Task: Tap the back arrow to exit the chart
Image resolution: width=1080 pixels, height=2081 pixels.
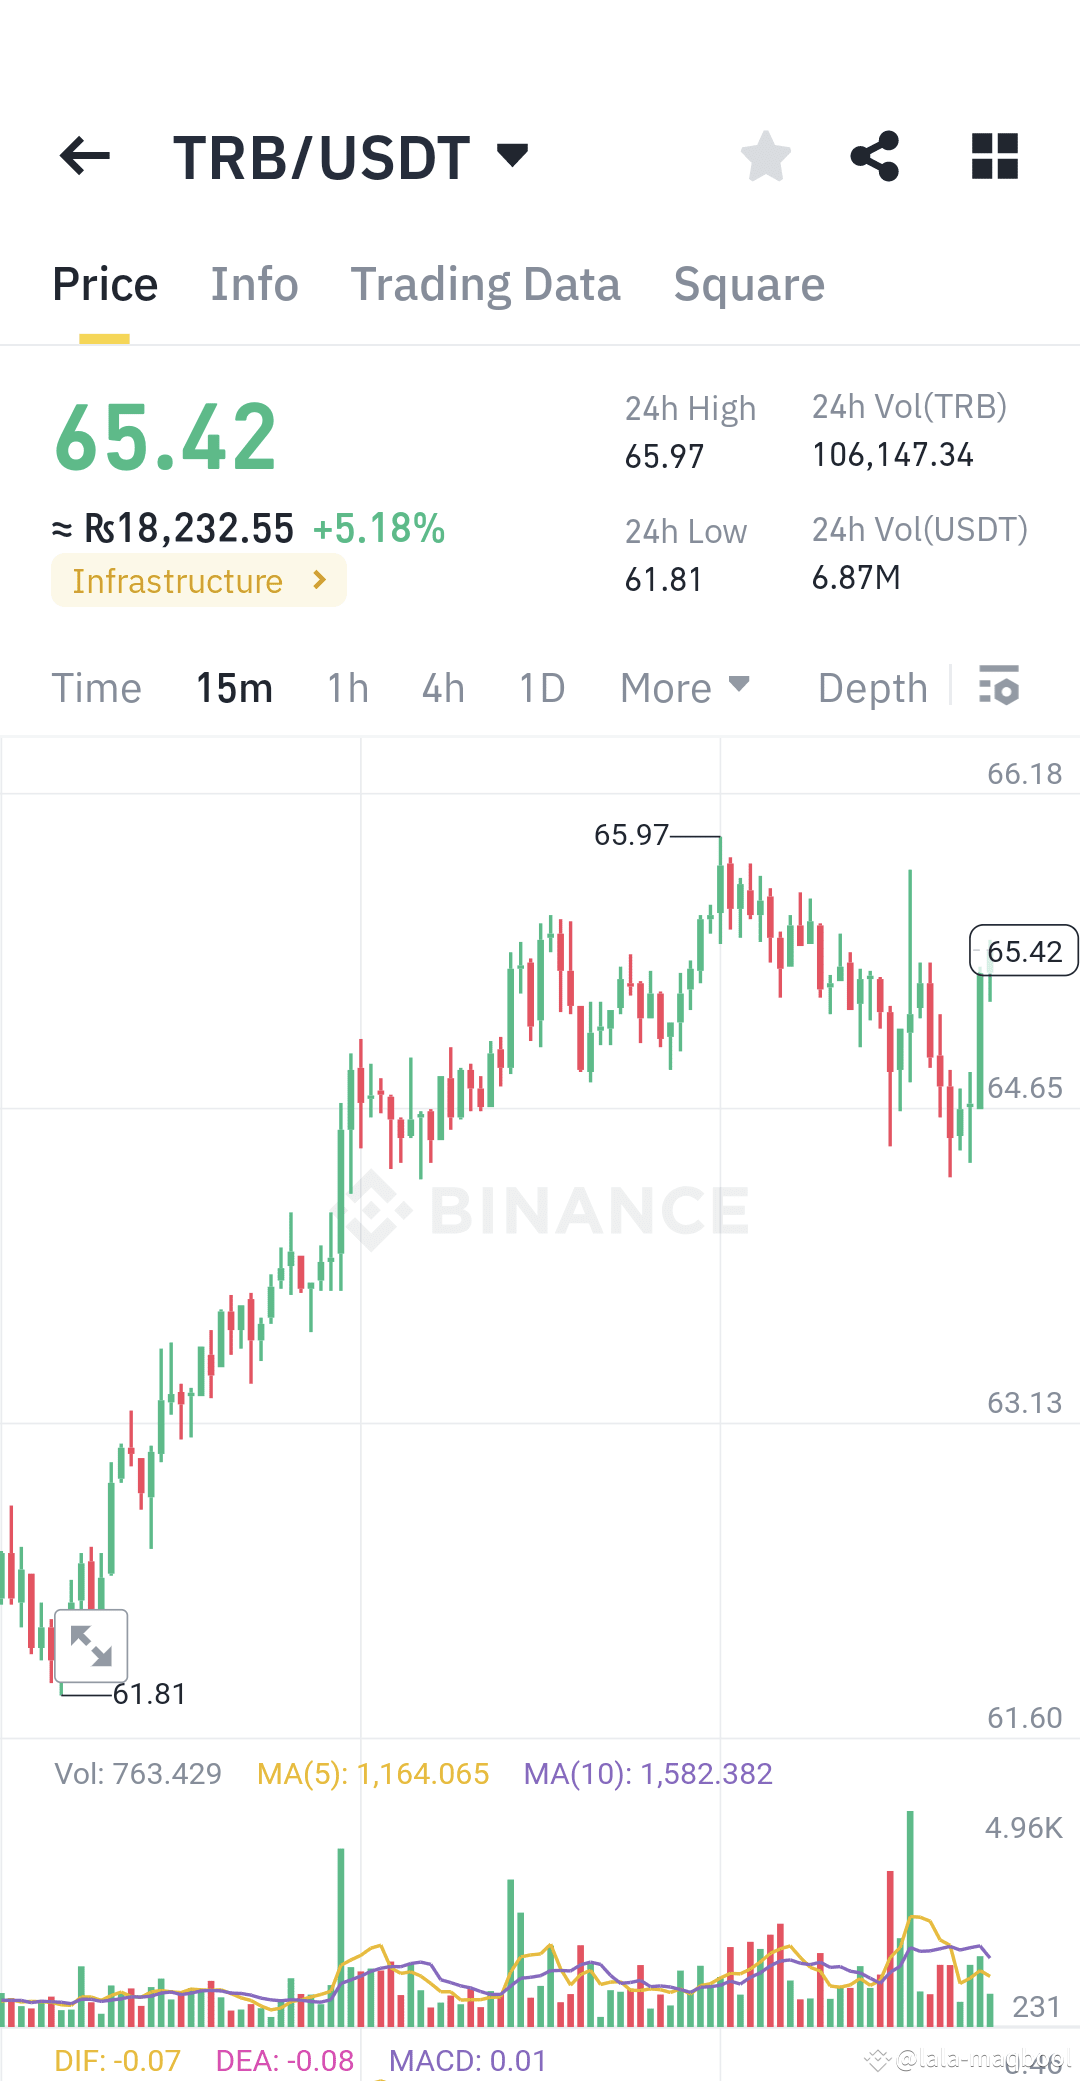Action: (84, 155)
